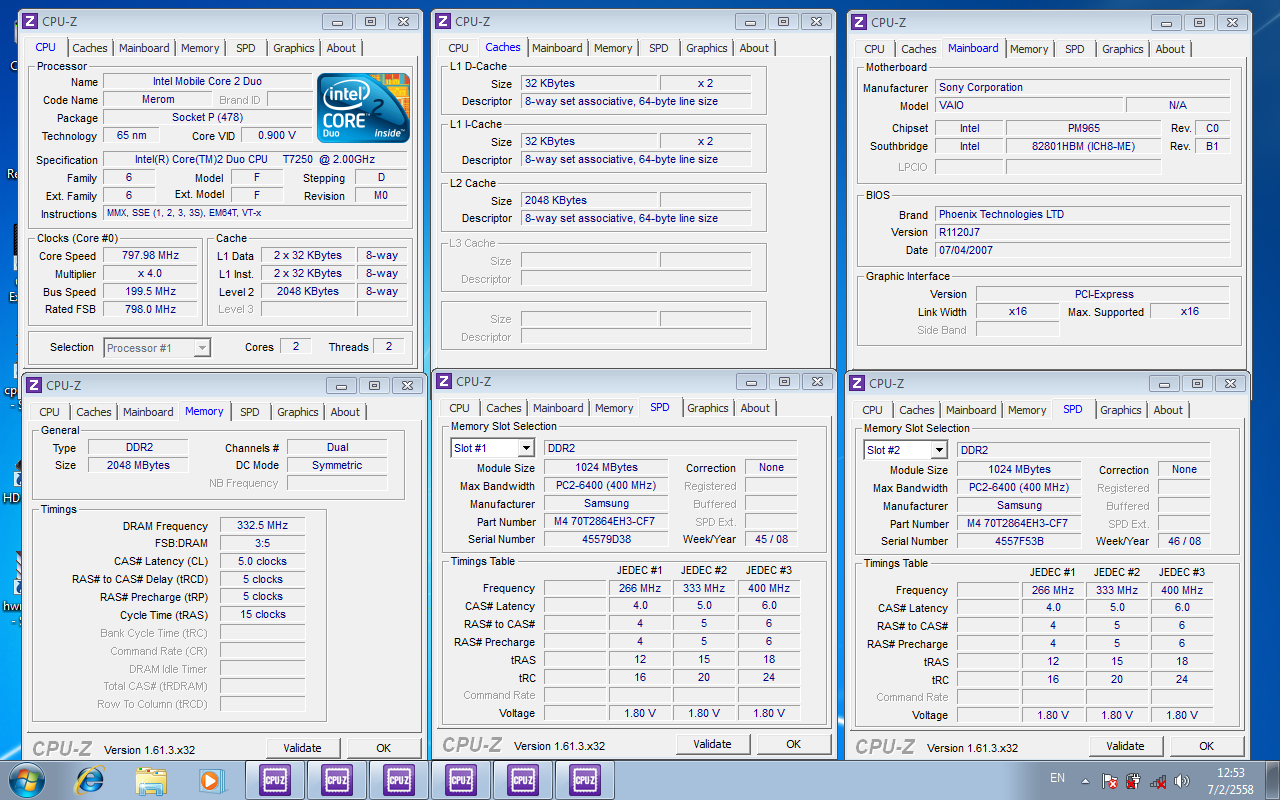Open the About tab in Slot #2 SPD window

1168,410
